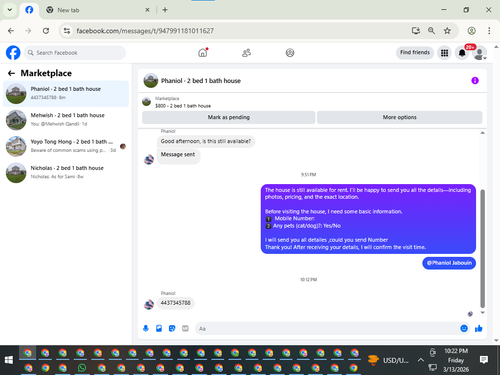
Task: Open the apps grid menu icon
Action: [444, 53]
